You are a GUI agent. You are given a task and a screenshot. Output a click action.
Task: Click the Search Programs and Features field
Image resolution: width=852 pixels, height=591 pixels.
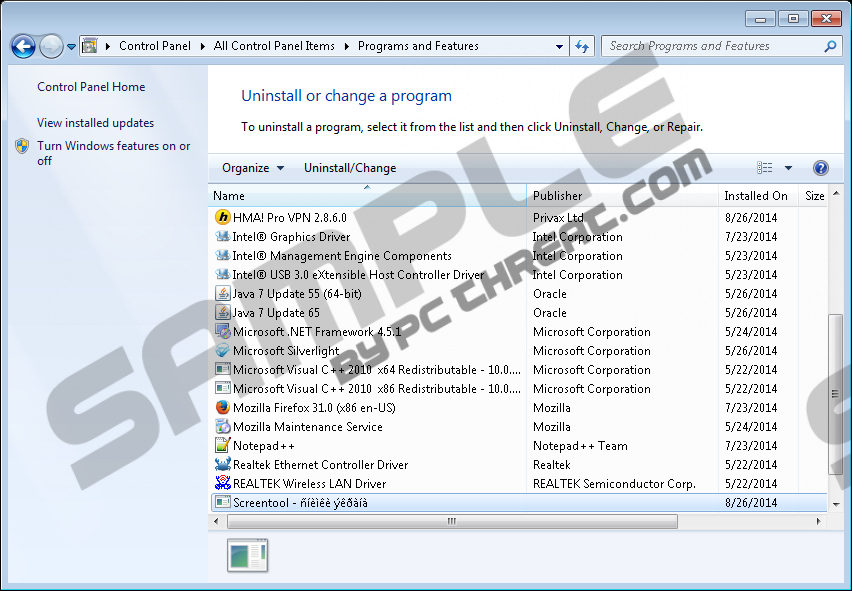[712, 46]
